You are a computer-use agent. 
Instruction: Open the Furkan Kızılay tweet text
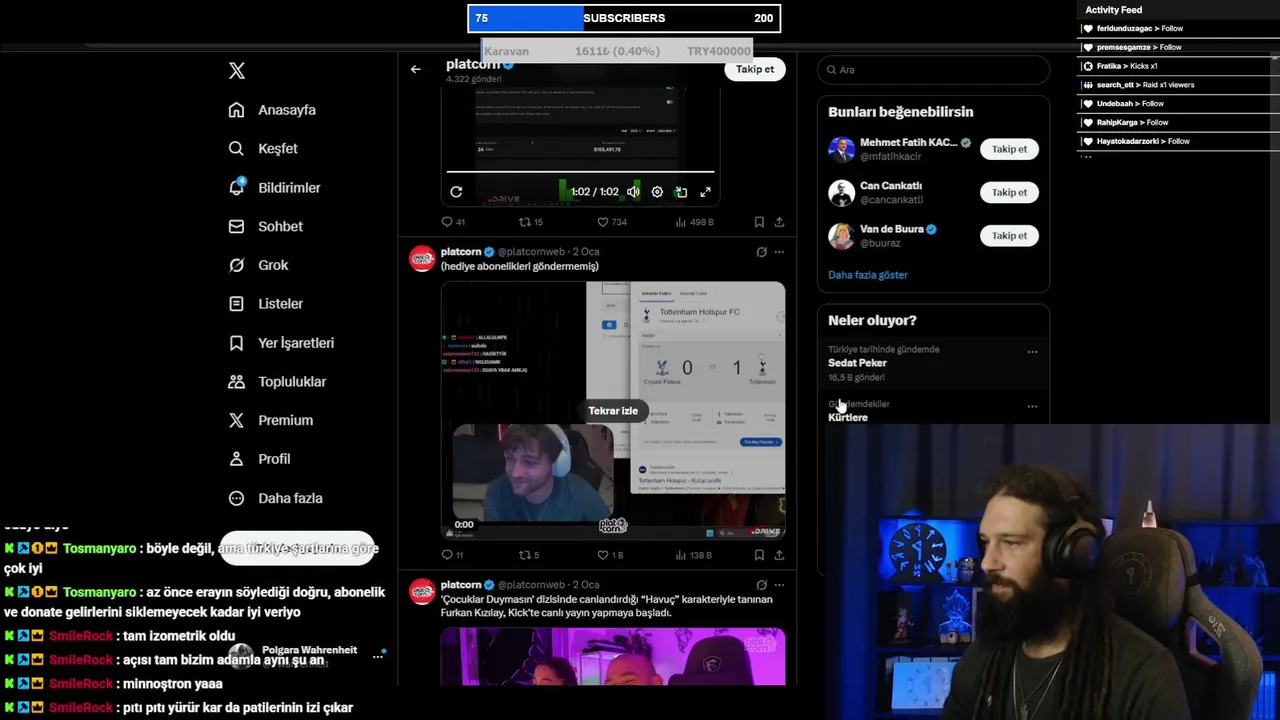(607, 606)
